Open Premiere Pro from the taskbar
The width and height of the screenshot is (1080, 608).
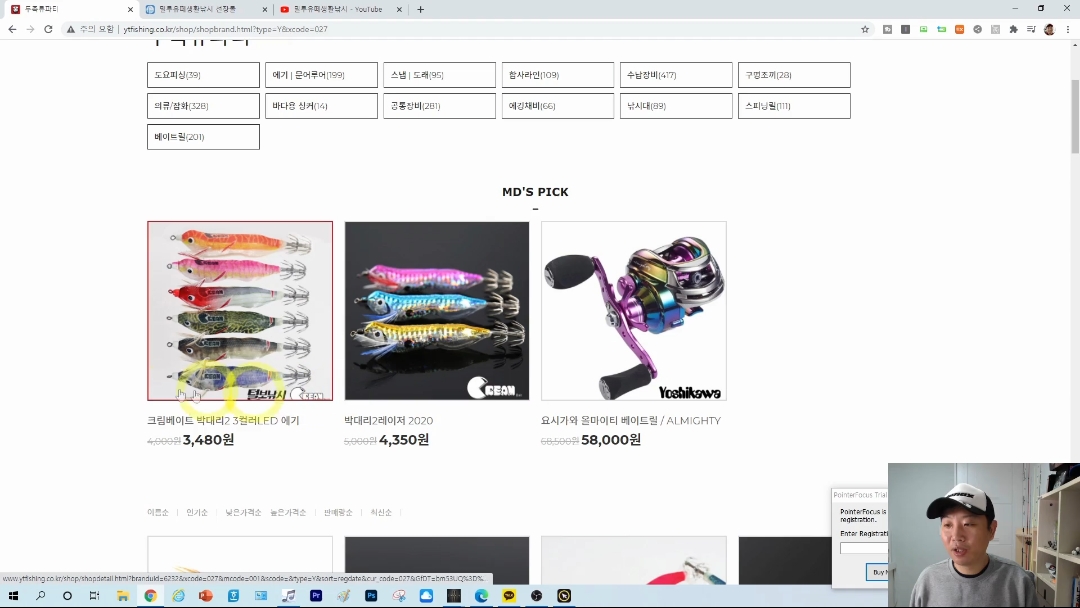tap(316, 596)
